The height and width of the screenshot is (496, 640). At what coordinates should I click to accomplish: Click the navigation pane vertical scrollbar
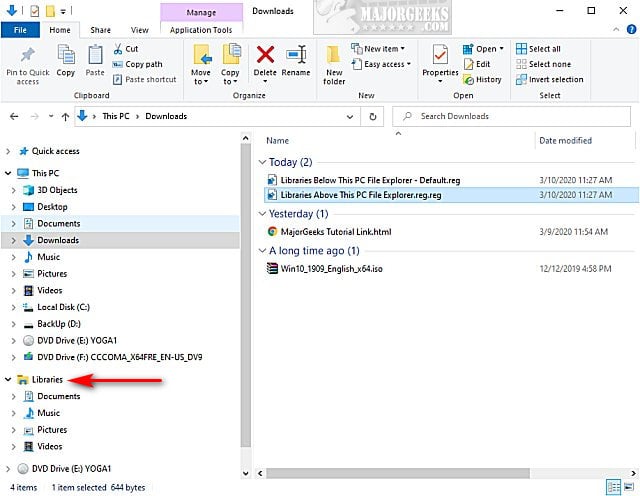pyautogui.click(x=245, y=296)
